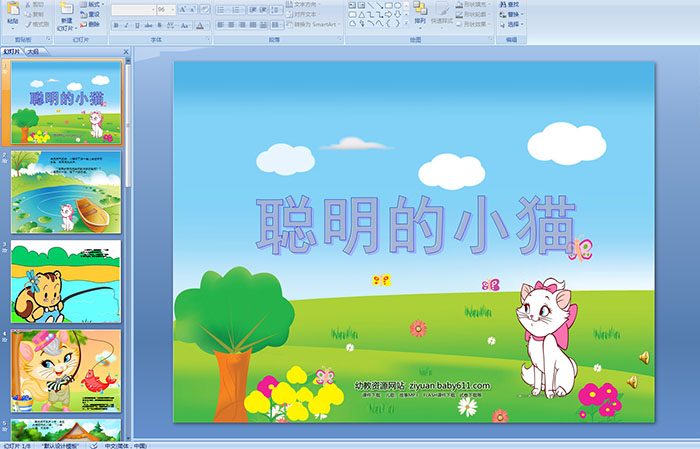
Task: Click the spell check icon in status bar
Action: pos(94,445)
